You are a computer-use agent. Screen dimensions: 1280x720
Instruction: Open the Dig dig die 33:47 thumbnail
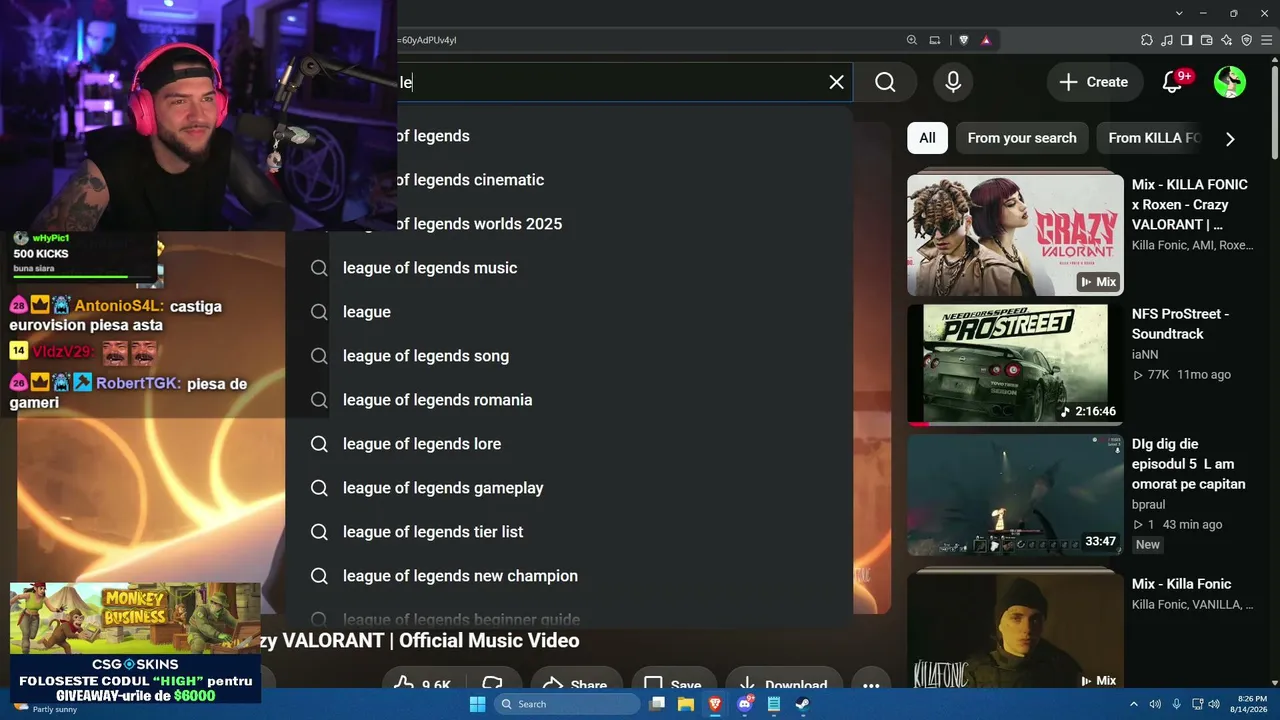1015,495
